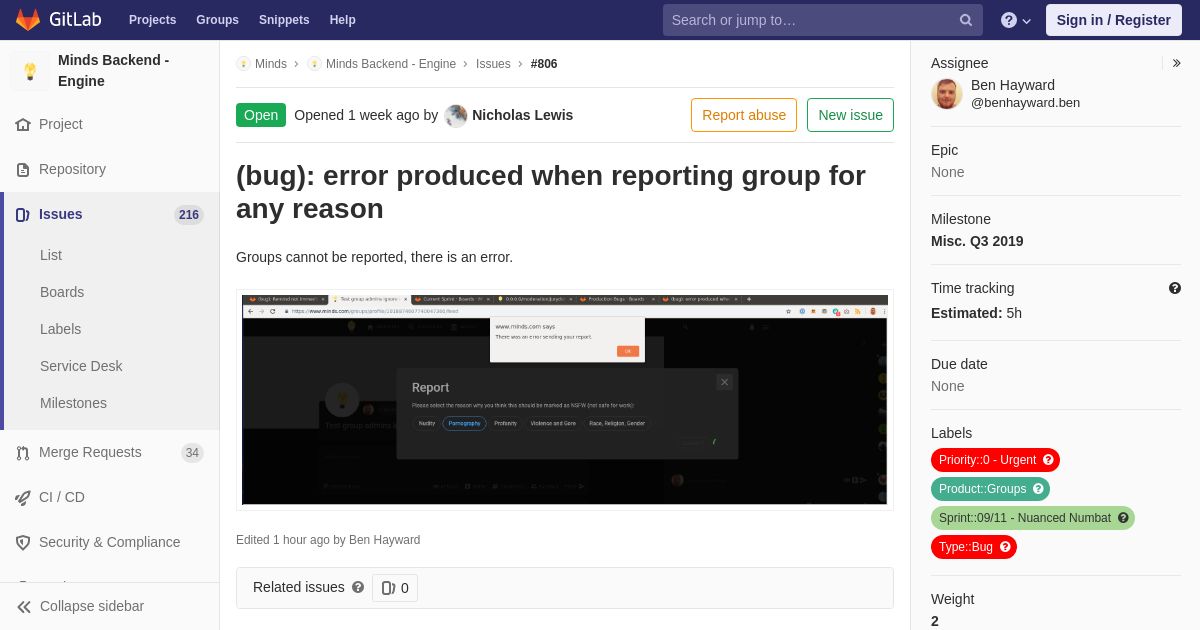Open Repository in the sidebar

click(72, 169)
